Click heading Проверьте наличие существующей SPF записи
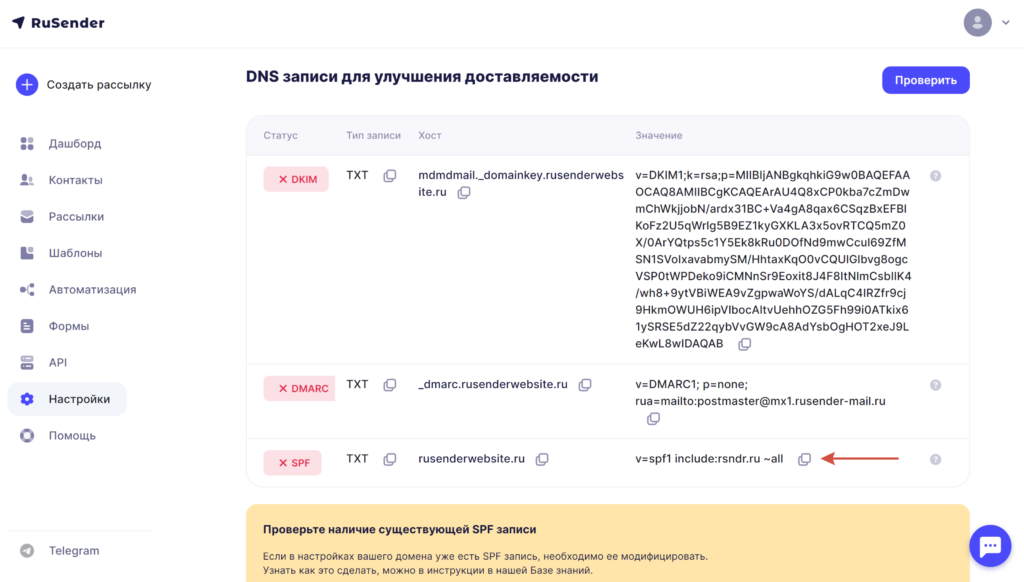The image size is (1024, 582). [x=400, y=529]
